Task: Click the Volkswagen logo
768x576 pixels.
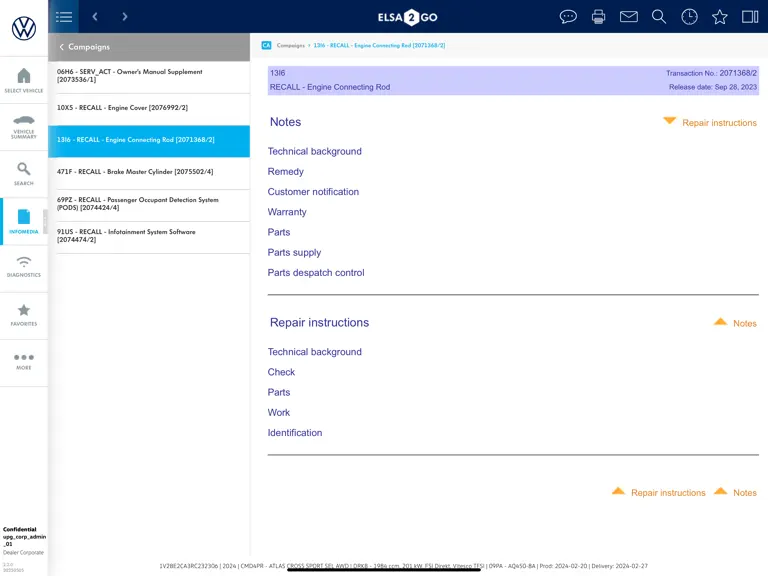Action: pos(24,28)
